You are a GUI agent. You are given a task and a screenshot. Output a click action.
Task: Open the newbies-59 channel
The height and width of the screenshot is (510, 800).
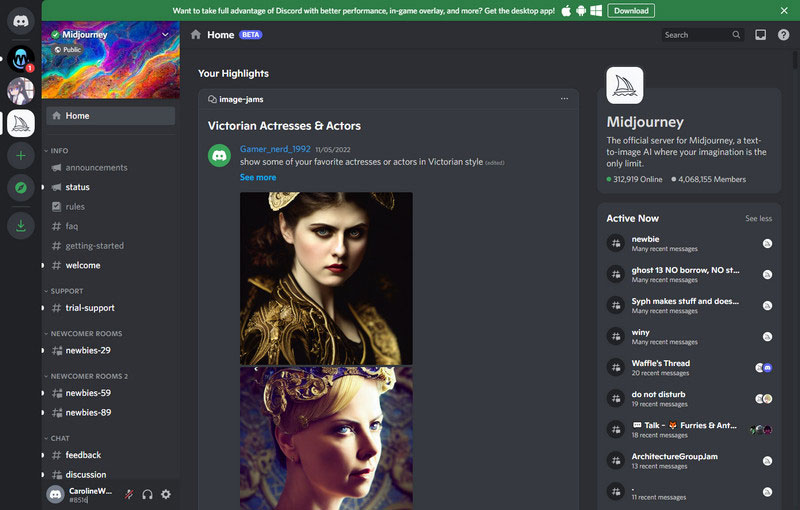110,393
